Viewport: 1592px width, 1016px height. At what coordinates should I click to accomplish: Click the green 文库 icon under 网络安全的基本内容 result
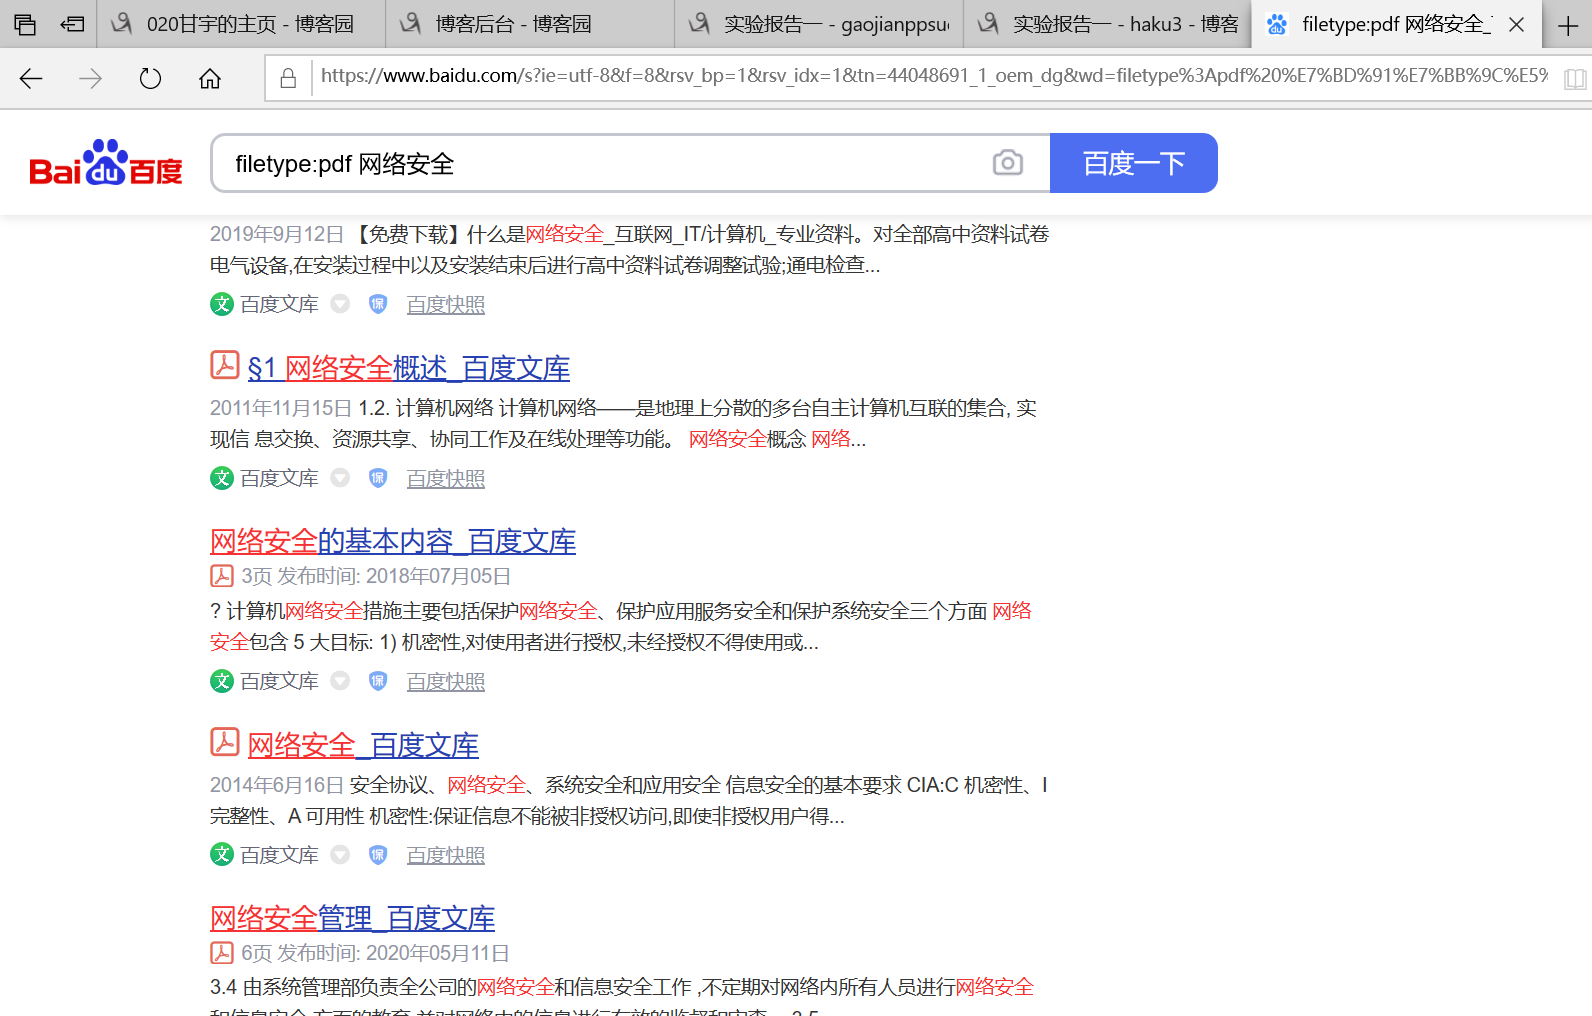click(221, 681)
